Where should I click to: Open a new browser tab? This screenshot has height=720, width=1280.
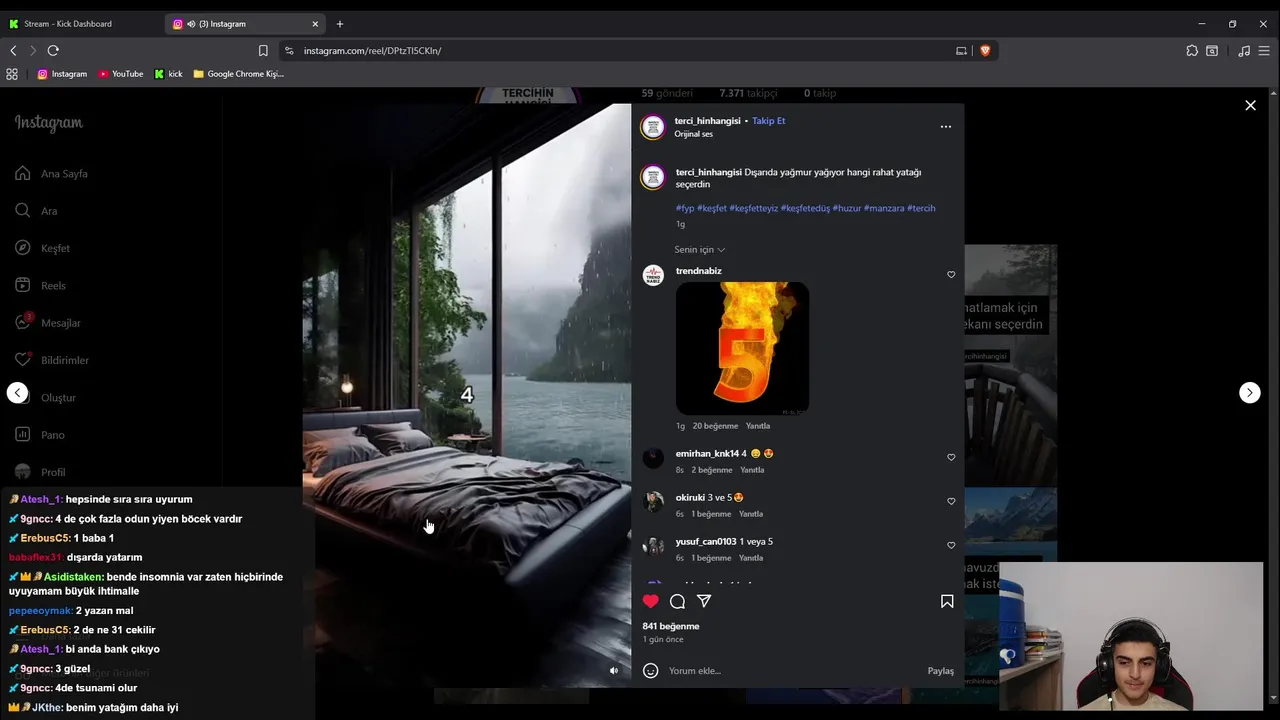click(x=340, y=24)
